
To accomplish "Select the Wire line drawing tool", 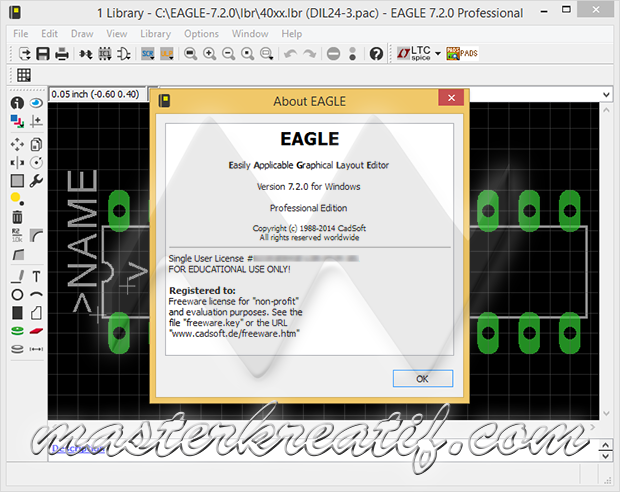I will [x=17, y=276].
